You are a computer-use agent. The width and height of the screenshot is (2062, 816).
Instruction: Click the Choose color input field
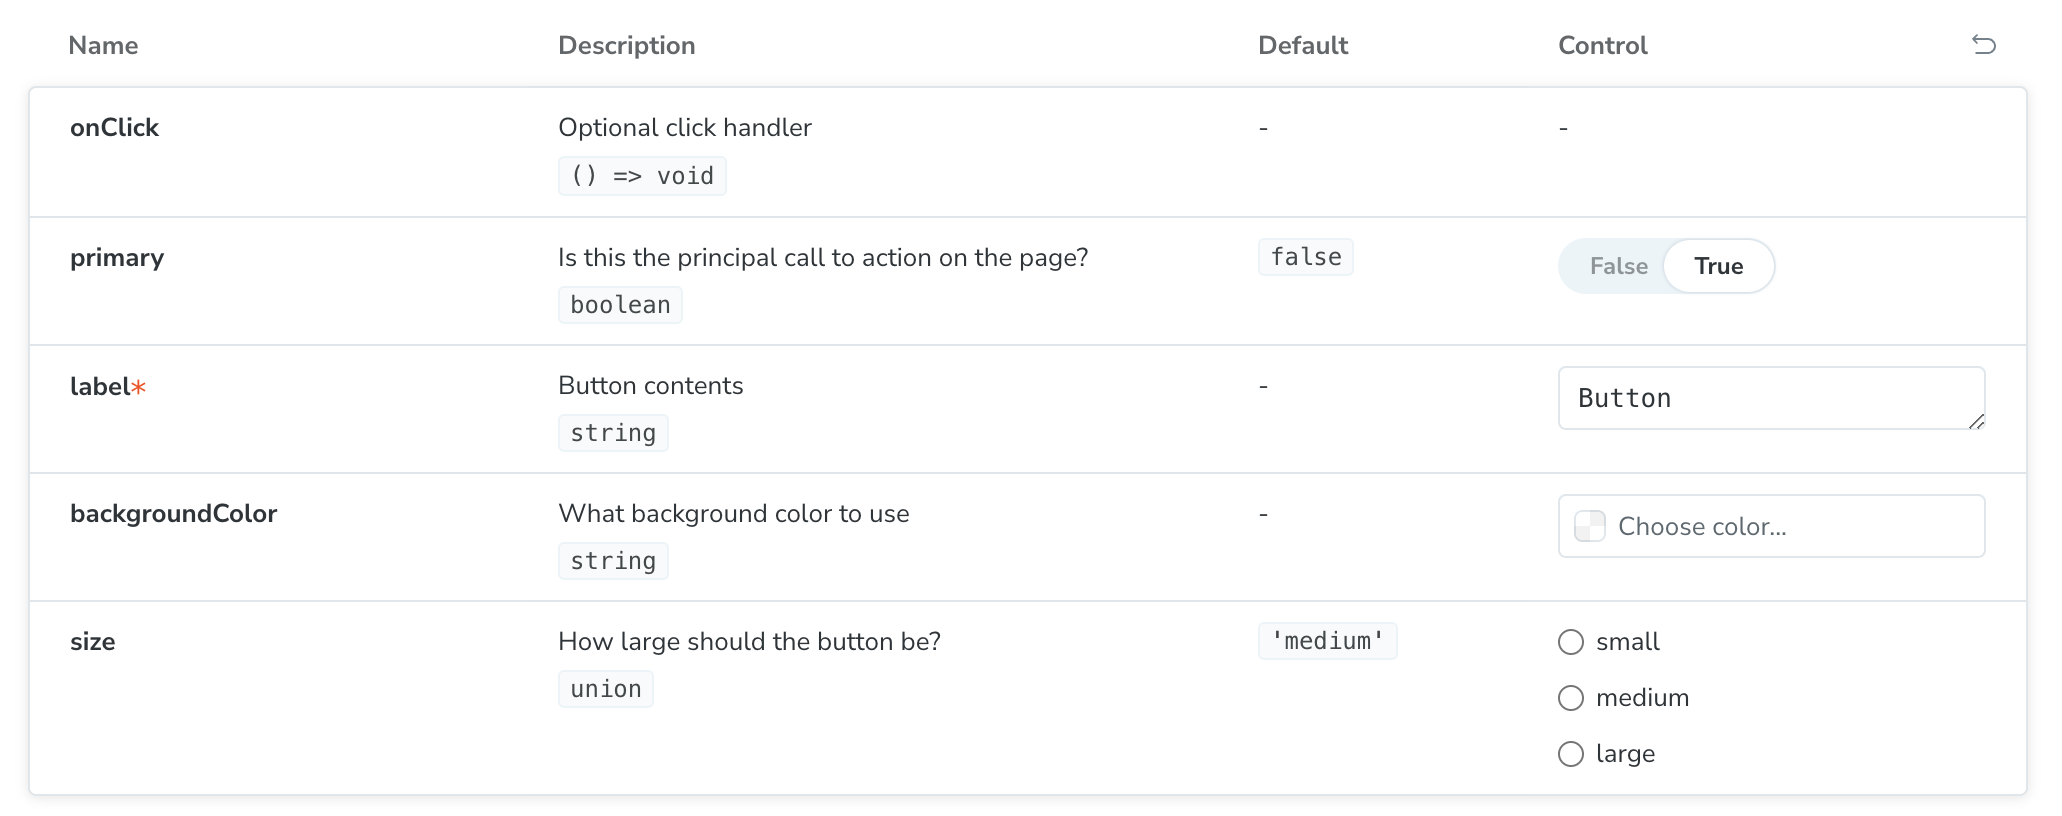click(1771, 526)
